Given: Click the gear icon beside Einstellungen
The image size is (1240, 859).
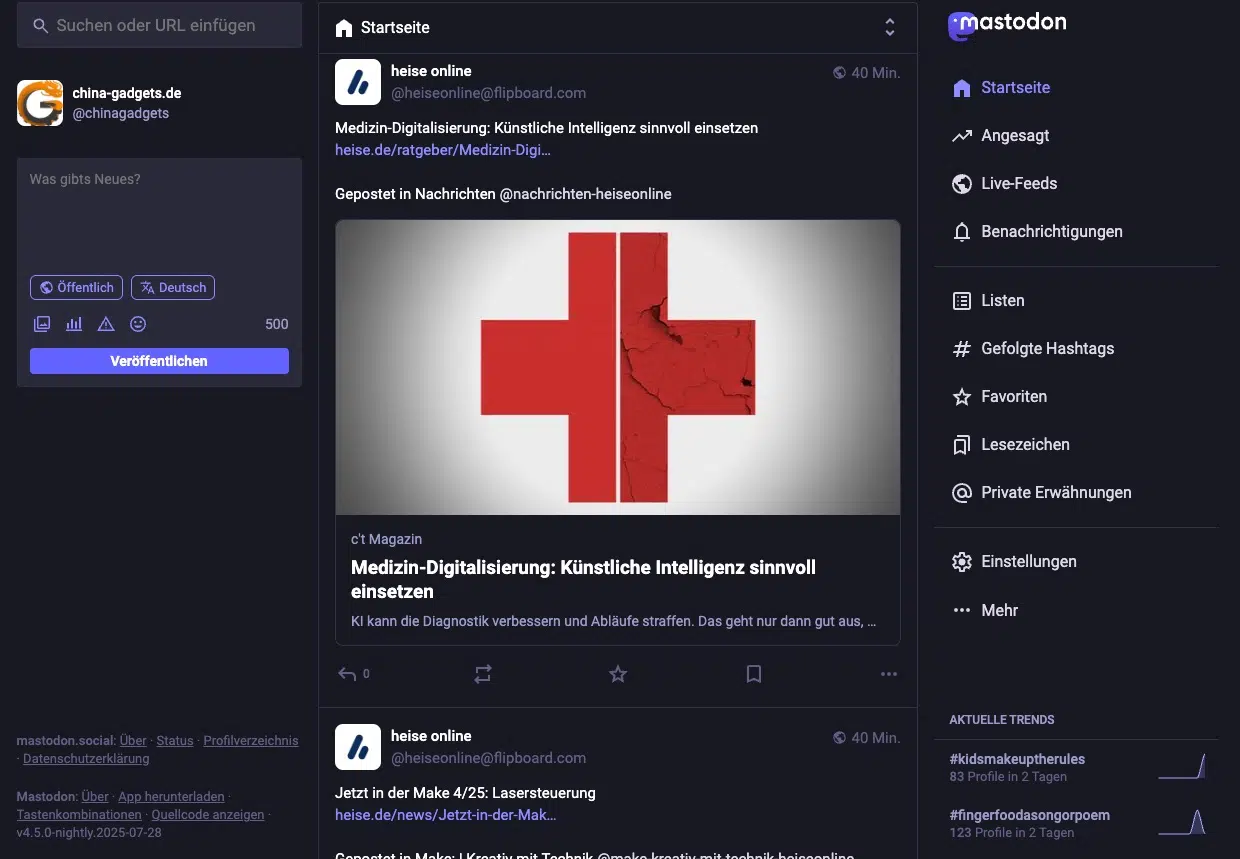Looking at the screenshot, I should click(962, 562).
